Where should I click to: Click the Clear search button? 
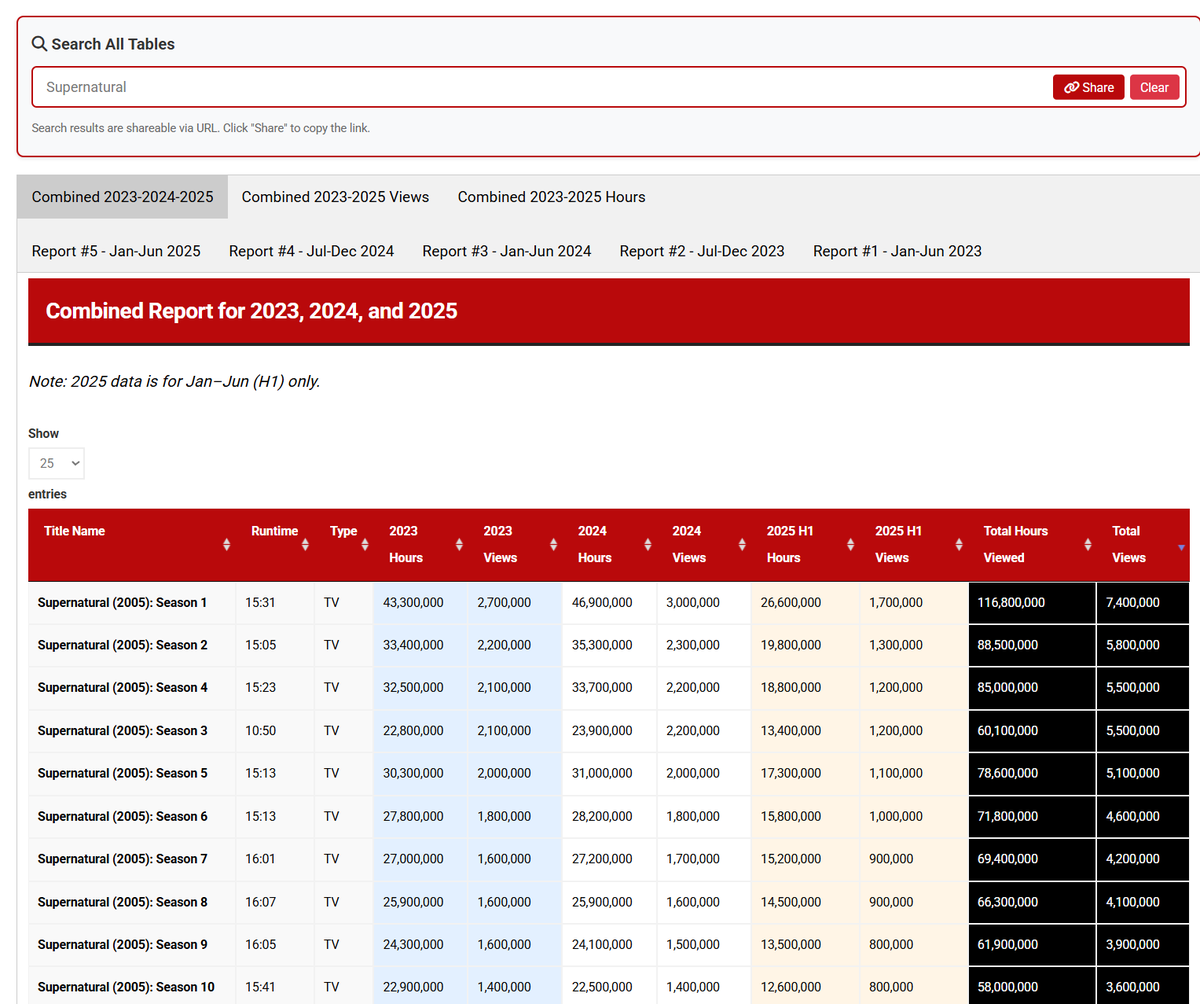1154,87
